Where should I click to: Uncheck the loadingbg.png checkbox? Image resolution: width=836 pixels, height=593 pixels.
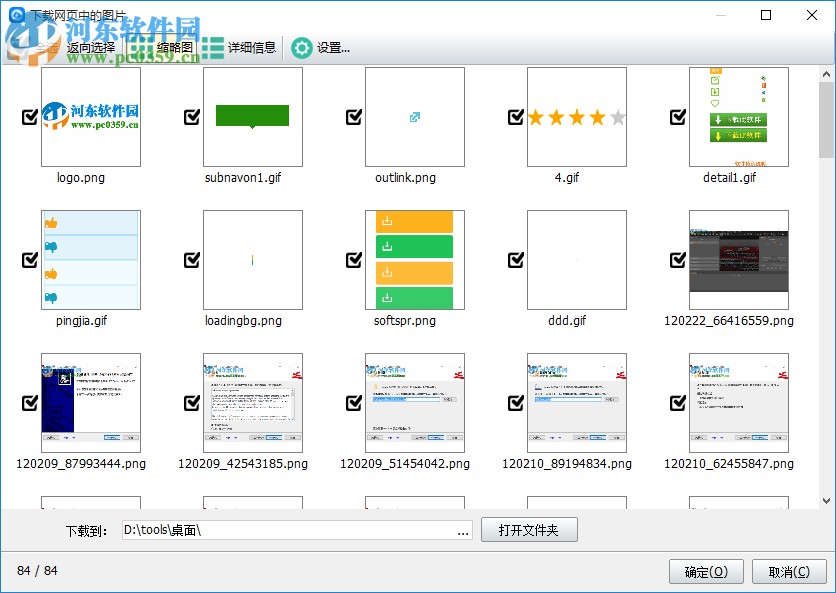[x=192, y=260]
